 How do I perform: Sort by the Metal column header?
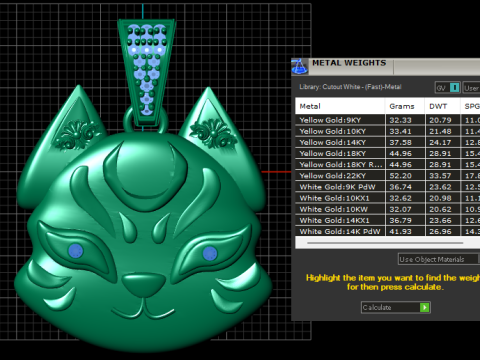pyautogui.click(x=340, y=106)
